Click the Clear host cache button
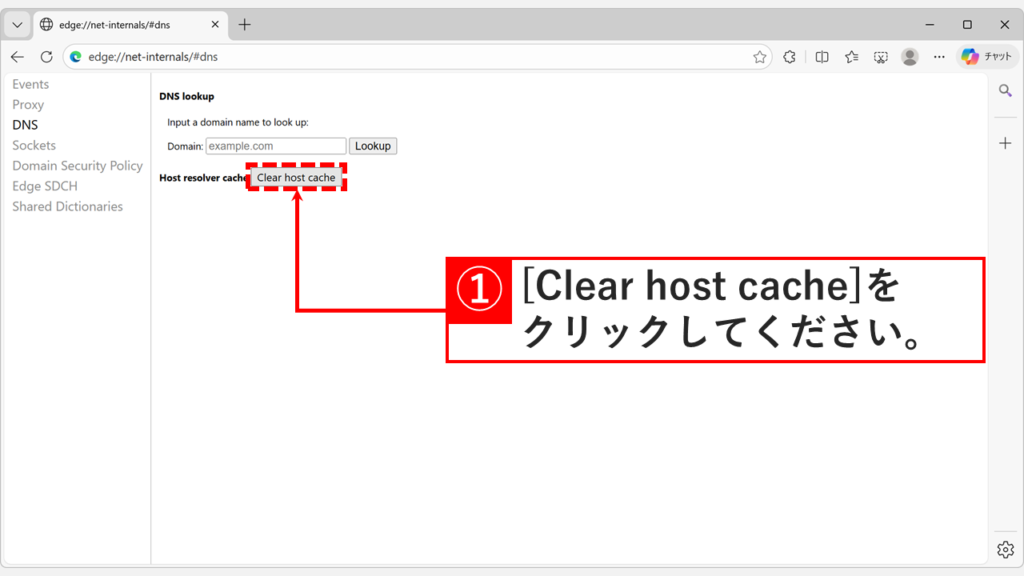Viewport: 1024px width, 576px height. 296,177
